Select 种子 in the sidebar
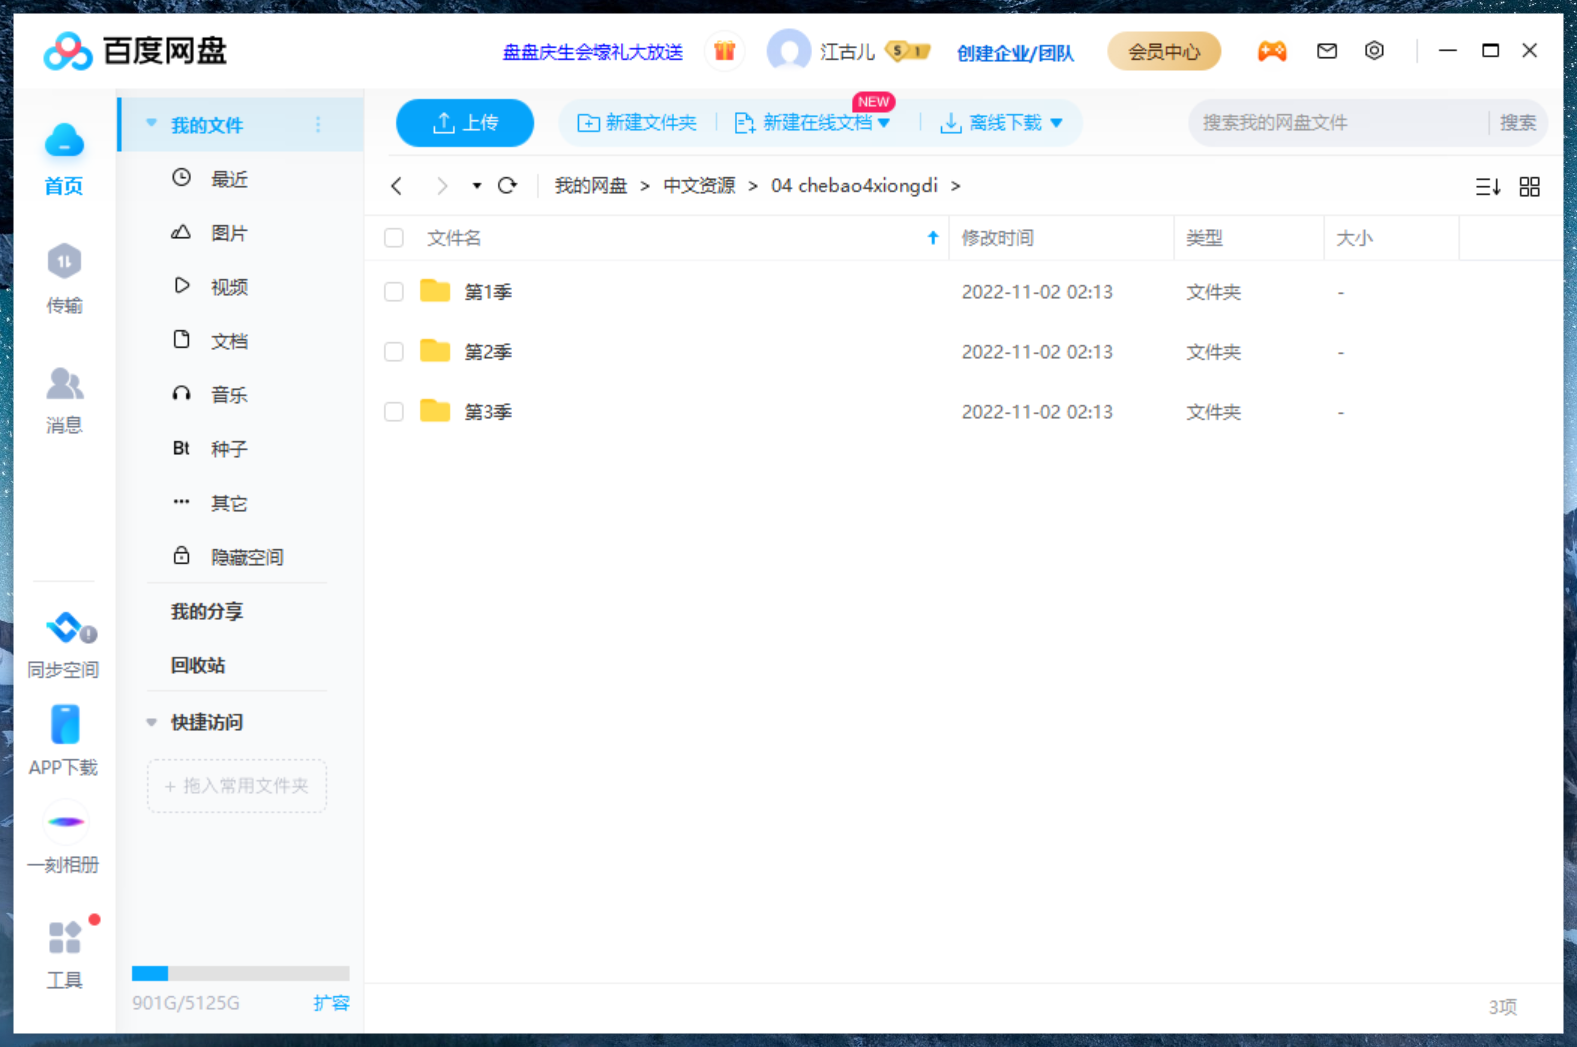 coord(229,449)
